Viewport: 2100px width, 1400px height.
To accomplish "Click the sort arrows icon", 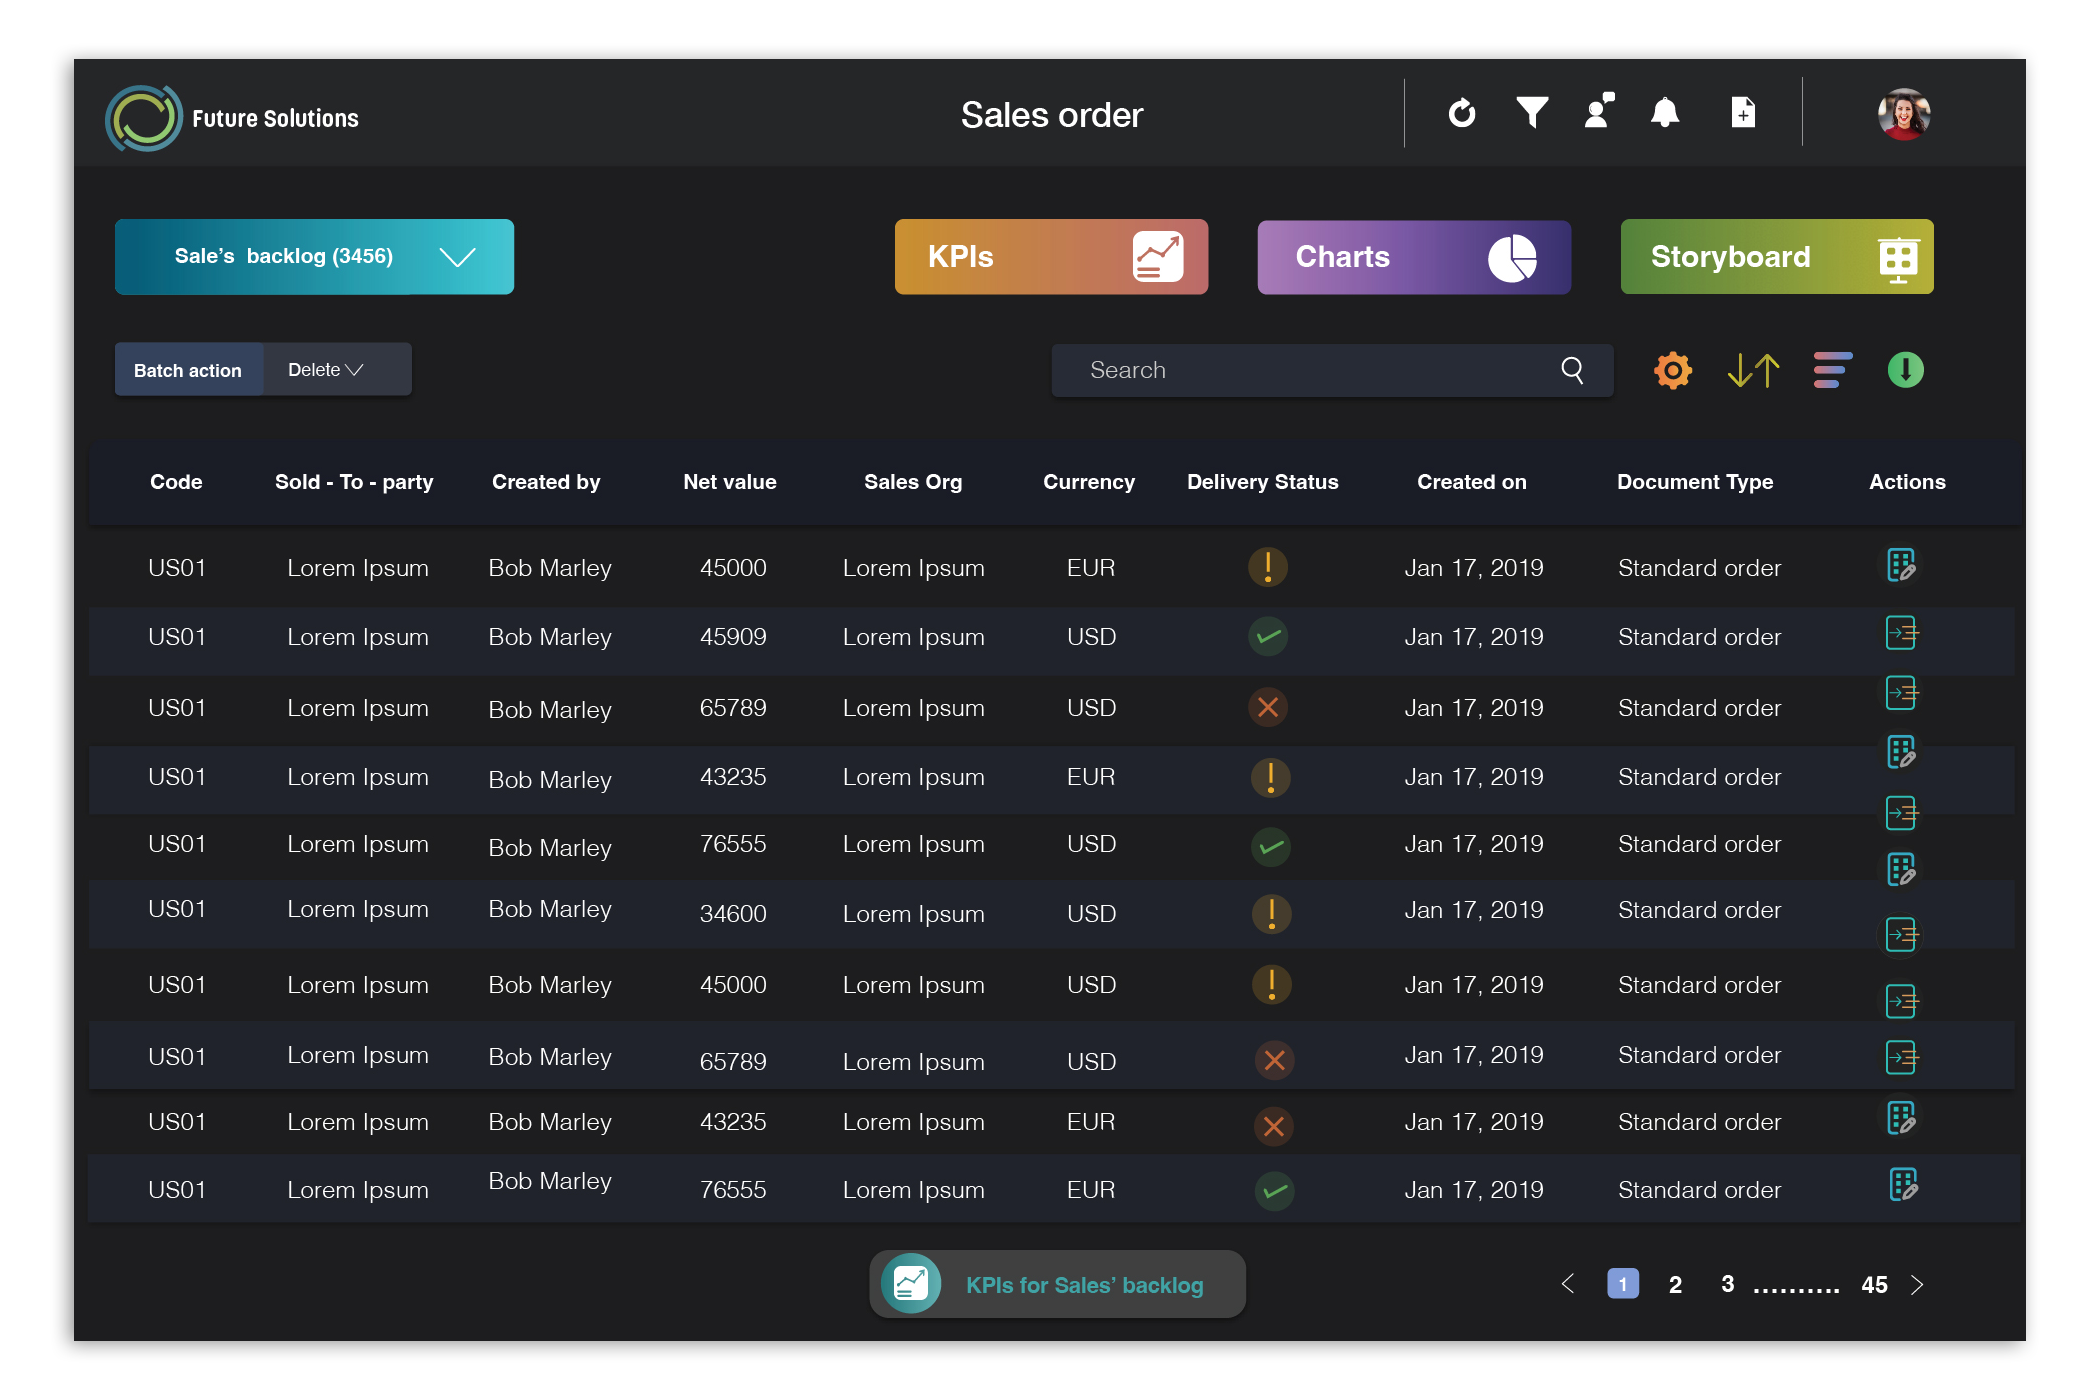I will click(x=1753, y=370).
